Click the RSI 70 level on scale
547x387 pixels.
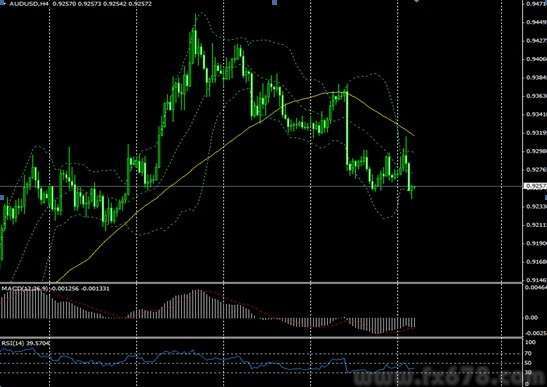(528, 353)
